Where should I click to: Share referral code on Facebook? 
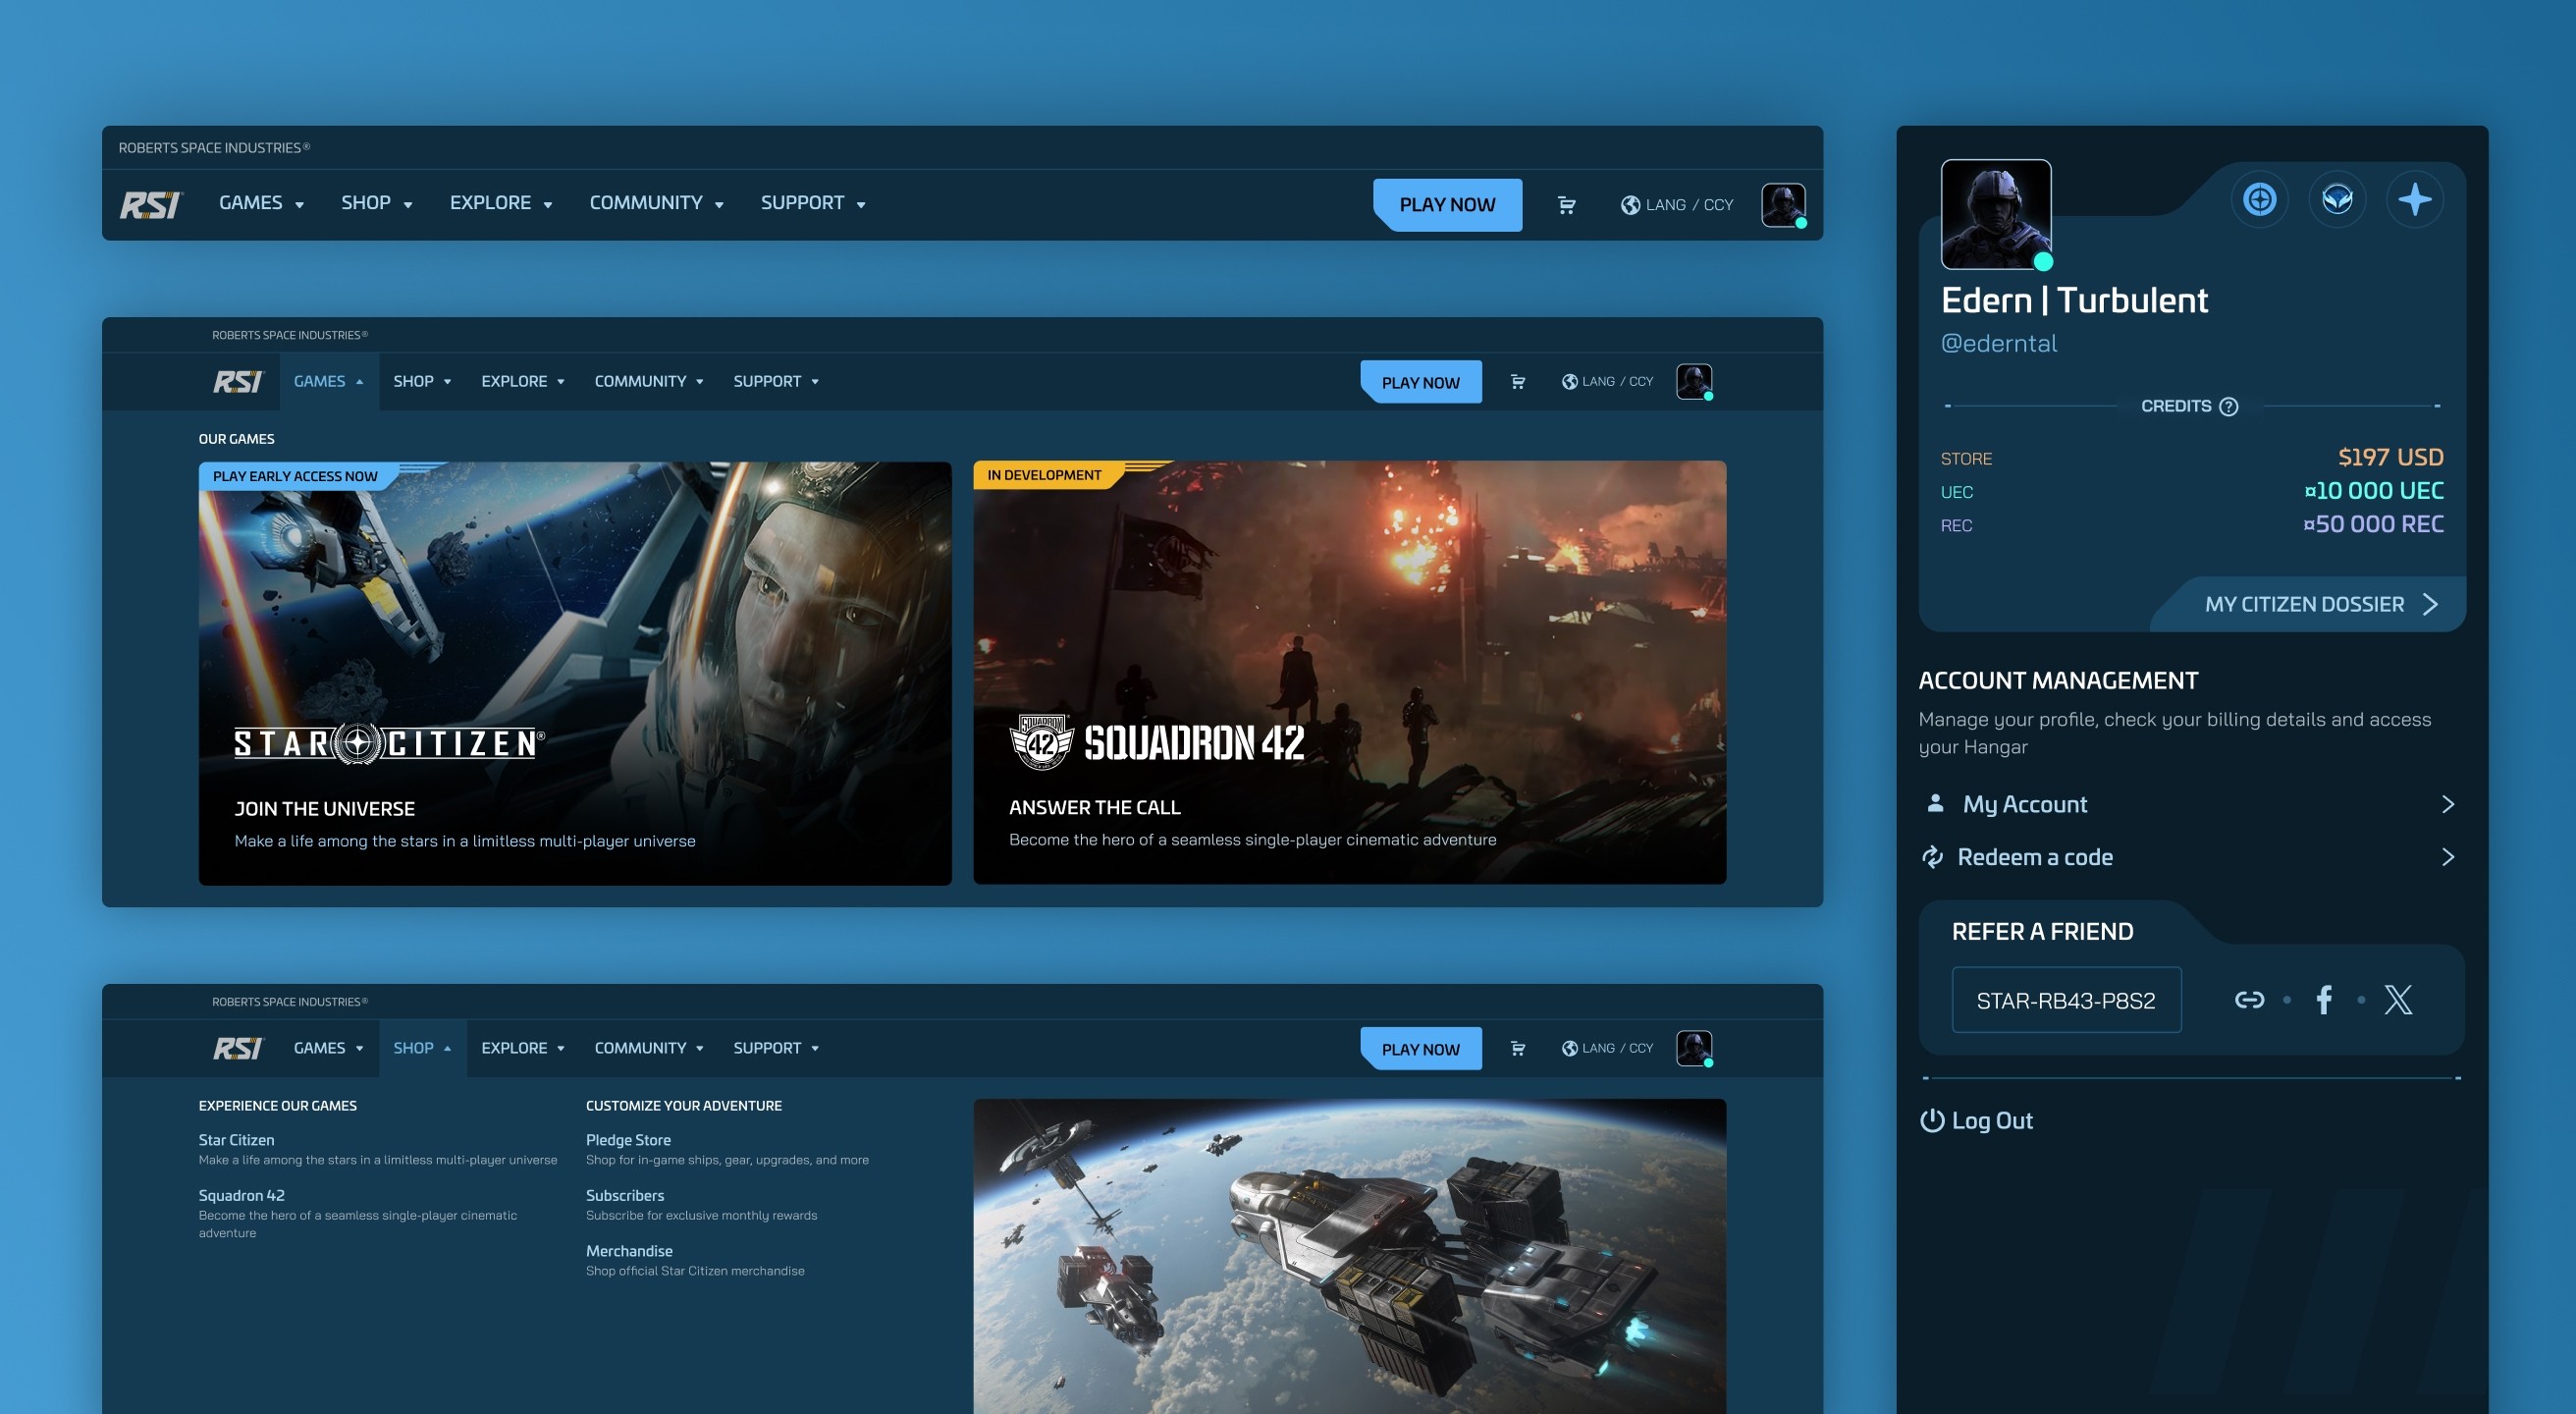(x=2324, y=999)
